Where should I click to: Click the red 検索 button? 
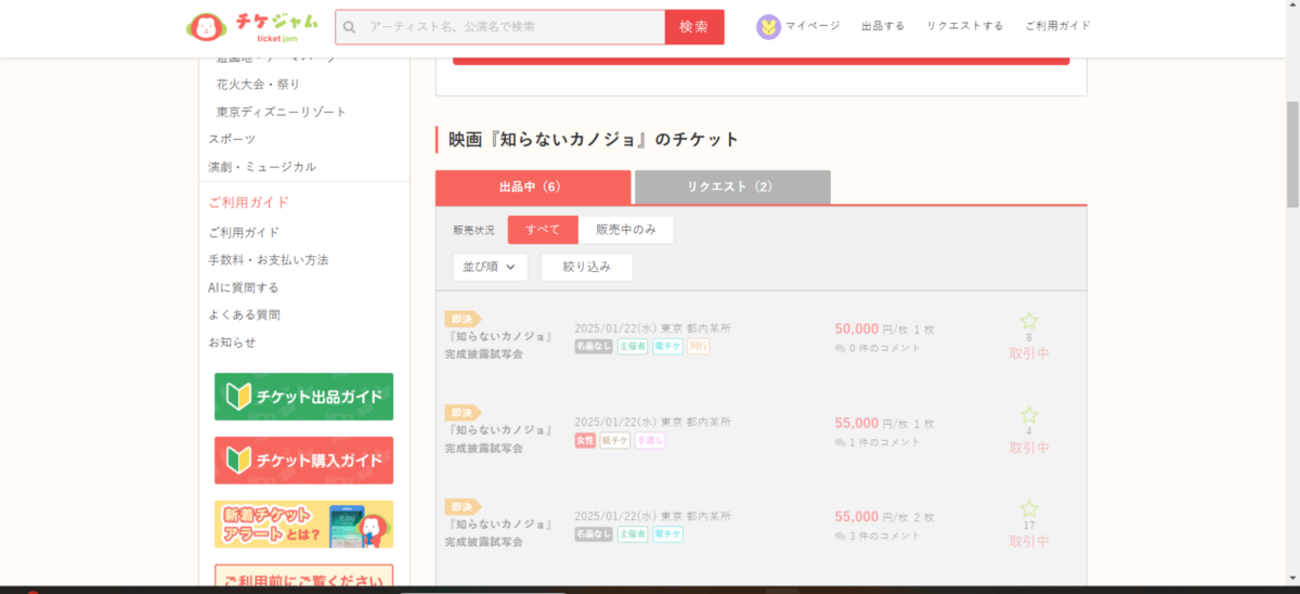click(694, 27)
